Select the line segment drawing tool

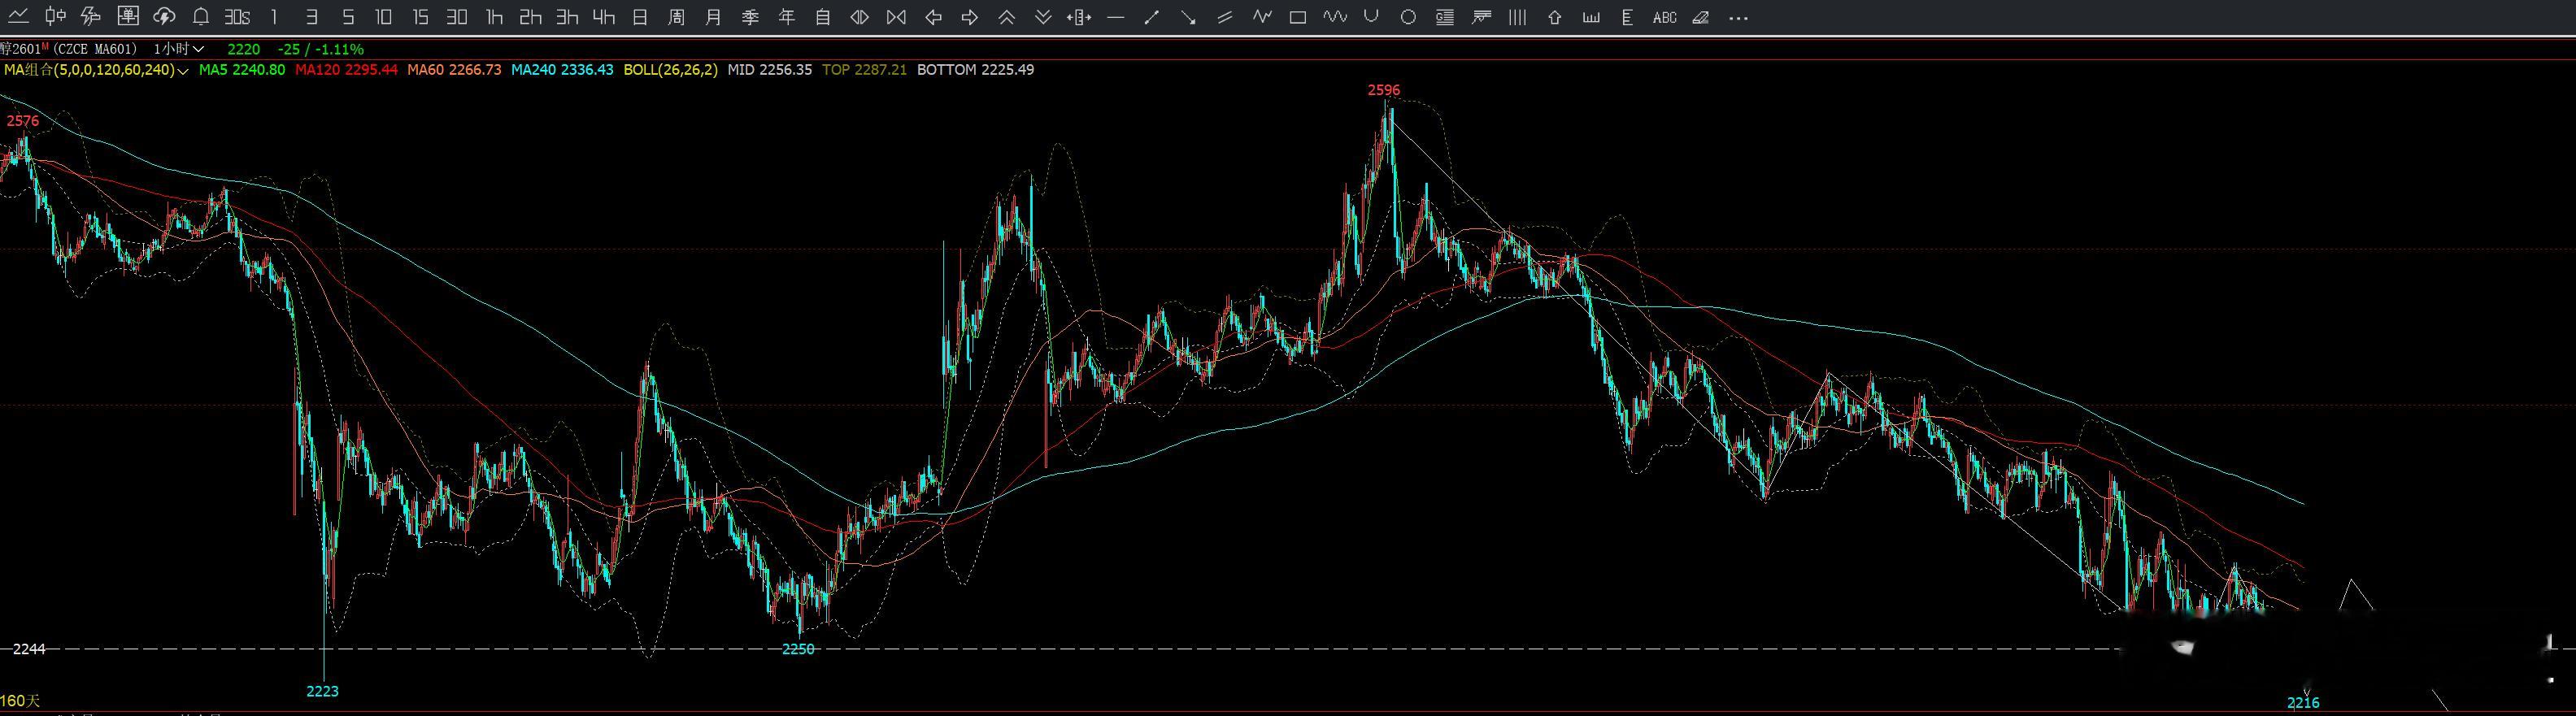1152,17
